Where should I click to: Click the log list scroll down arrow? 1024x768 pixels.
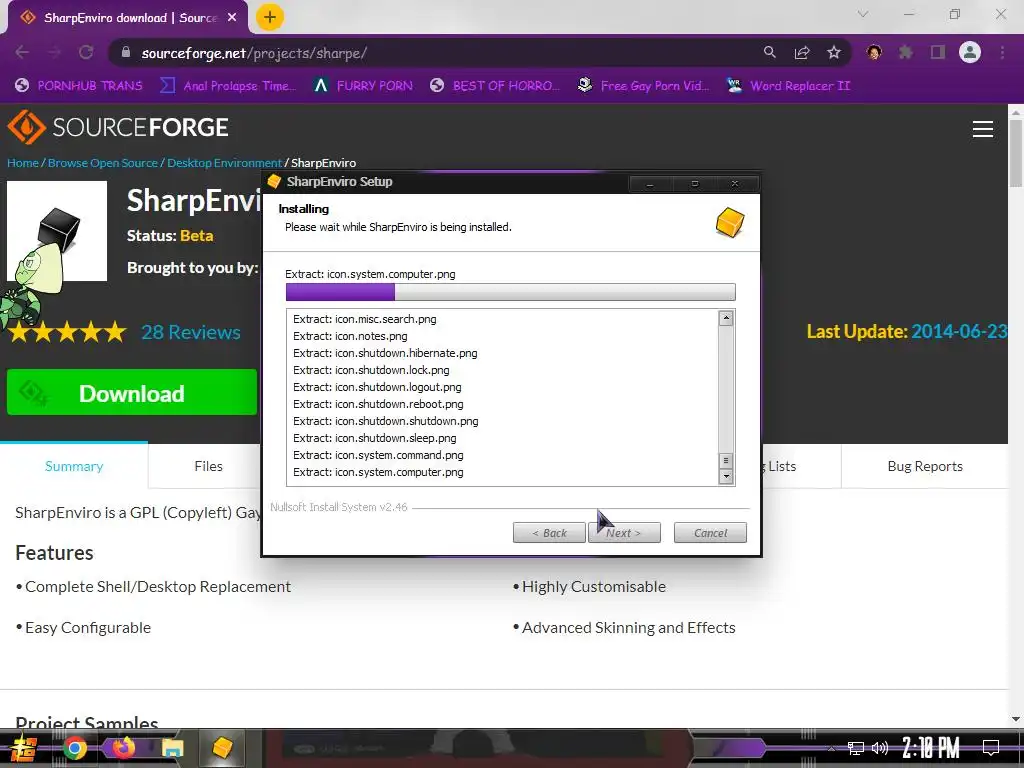click(726, 476)
